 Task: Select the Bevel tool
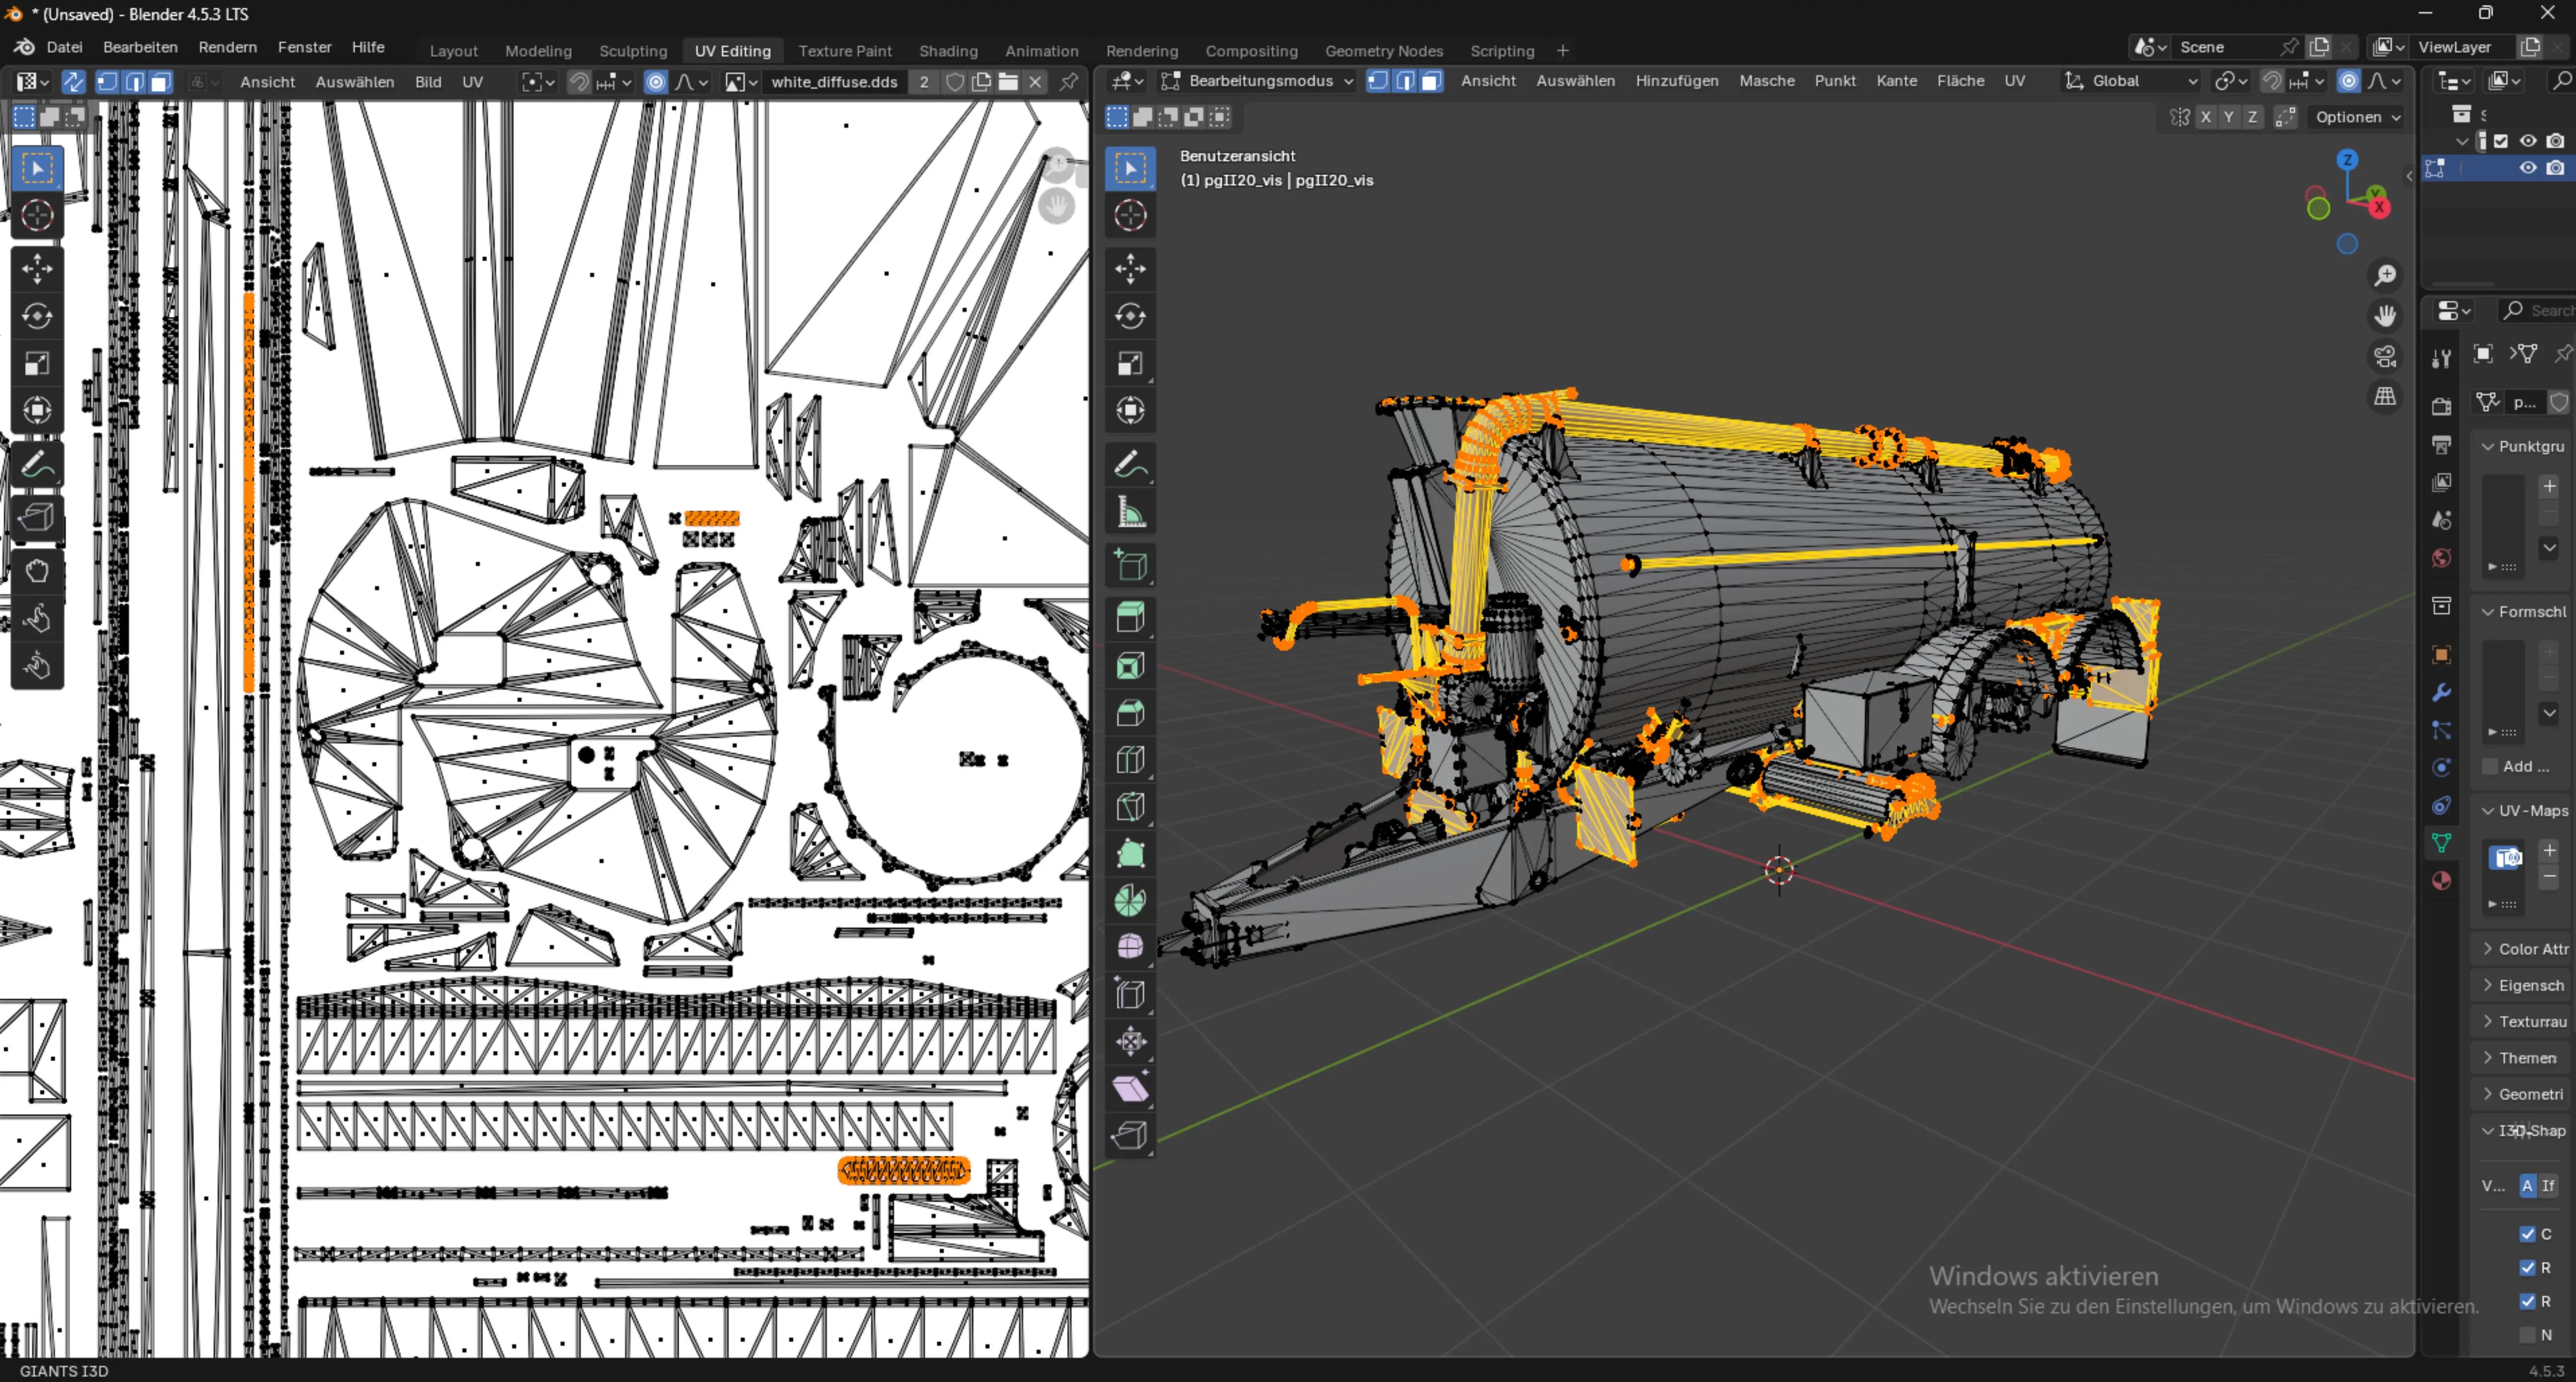pos(1130,713)
